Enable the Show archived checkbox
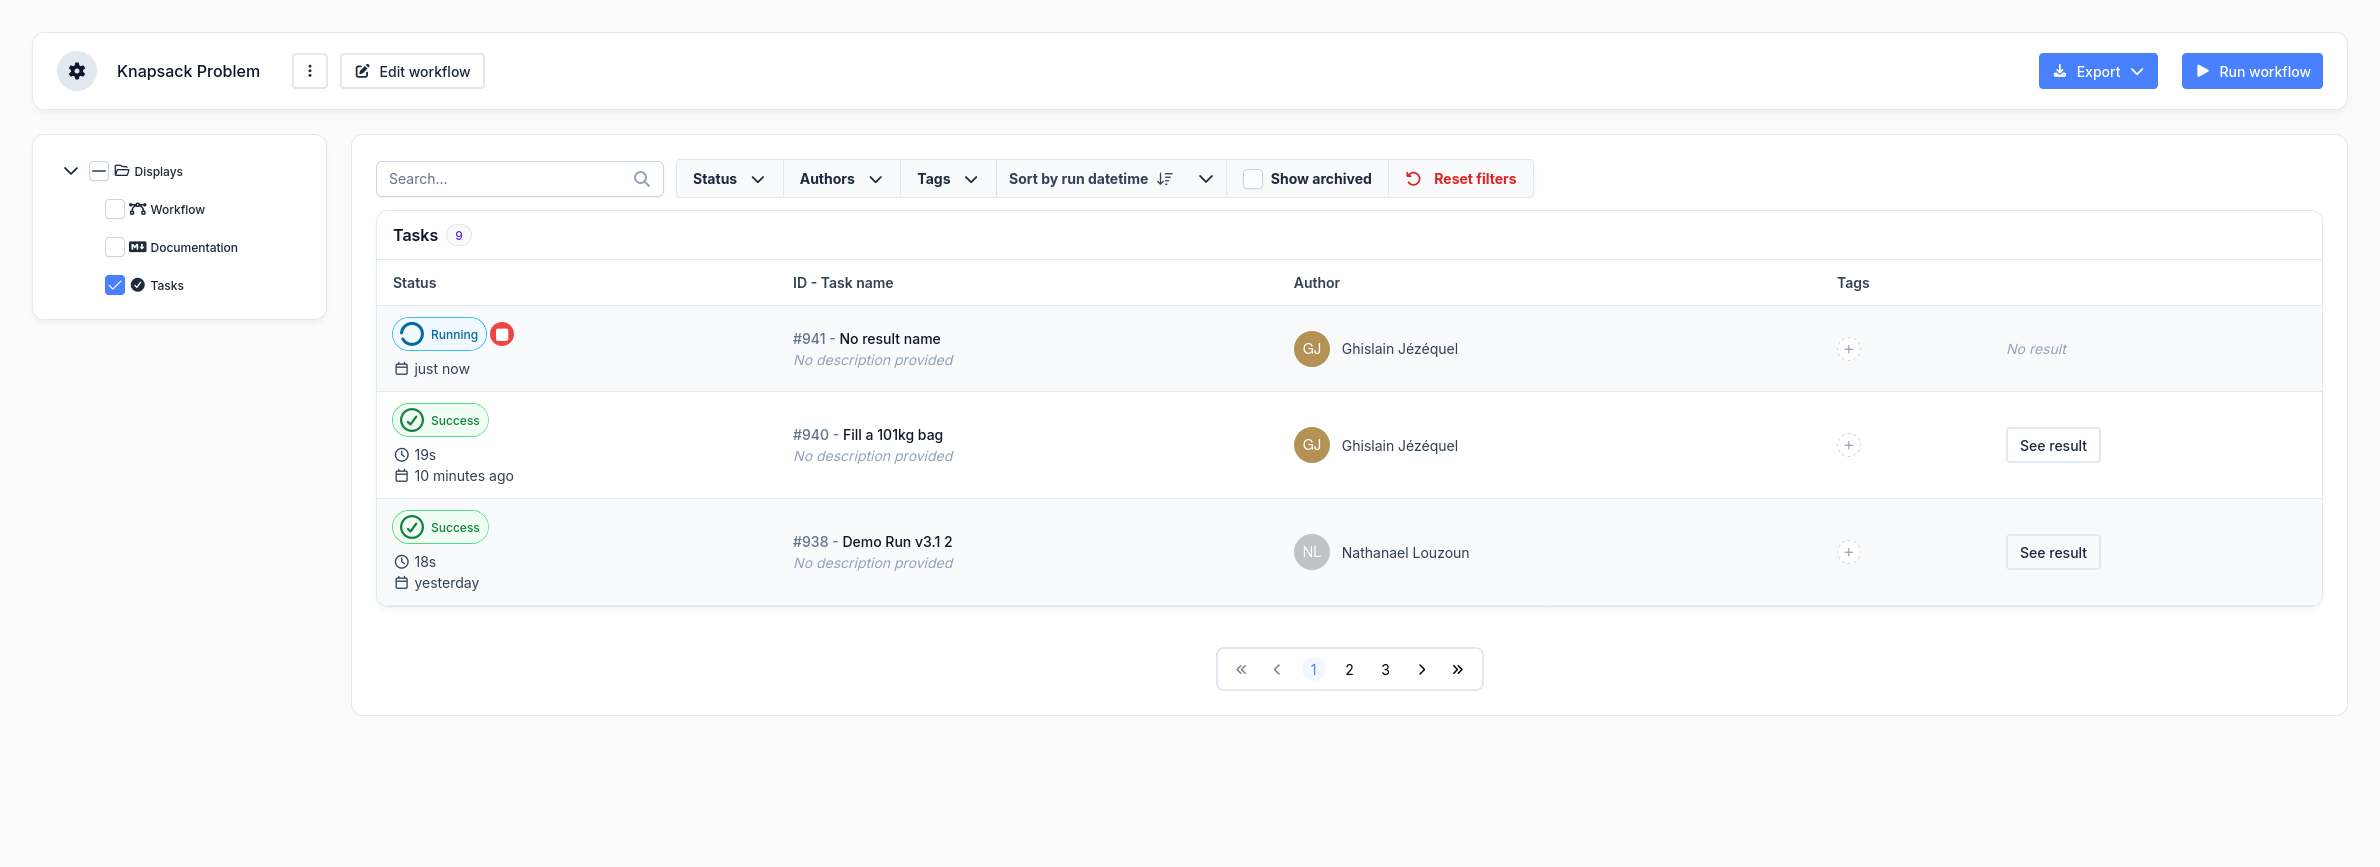 1253,179
